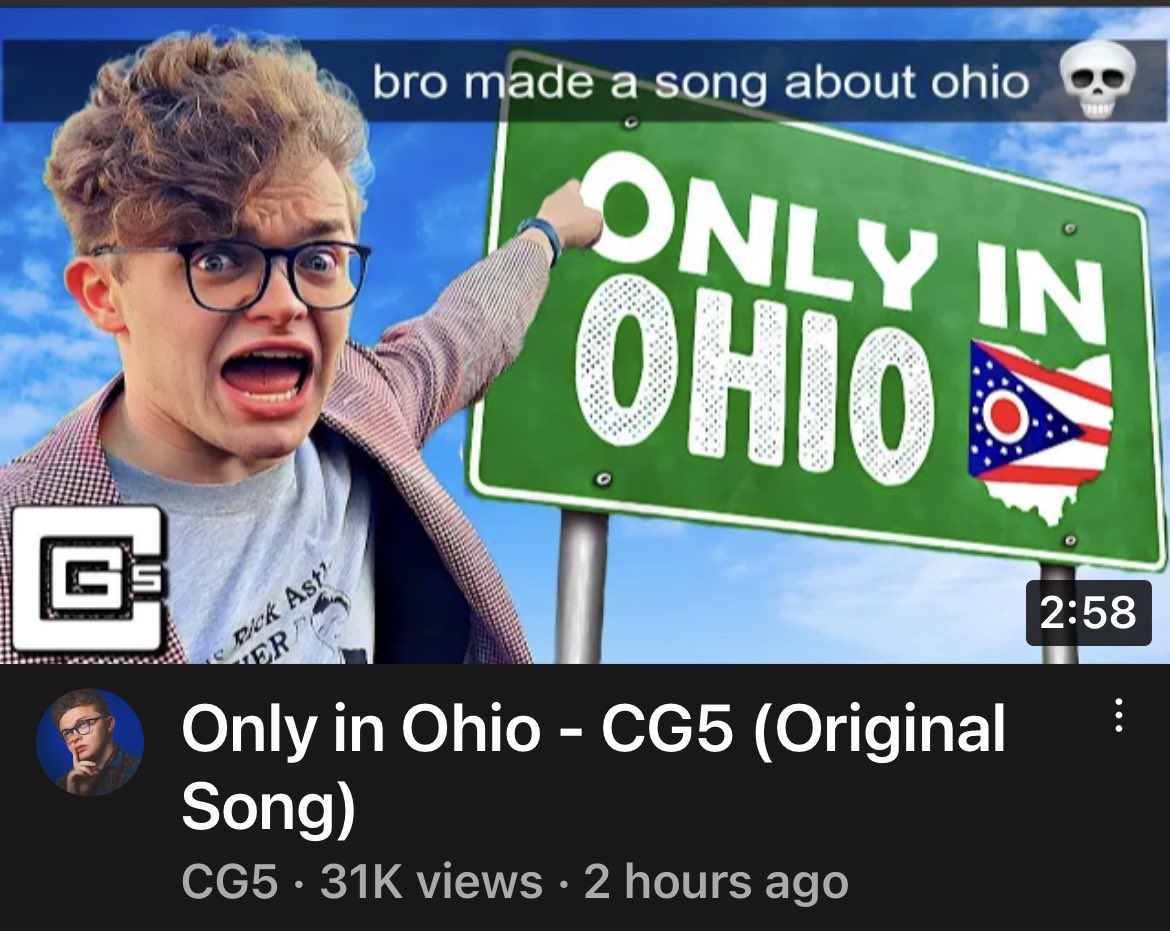
Task: Click the 2:58 duration badge
Action: click(x=1089, y=612)
